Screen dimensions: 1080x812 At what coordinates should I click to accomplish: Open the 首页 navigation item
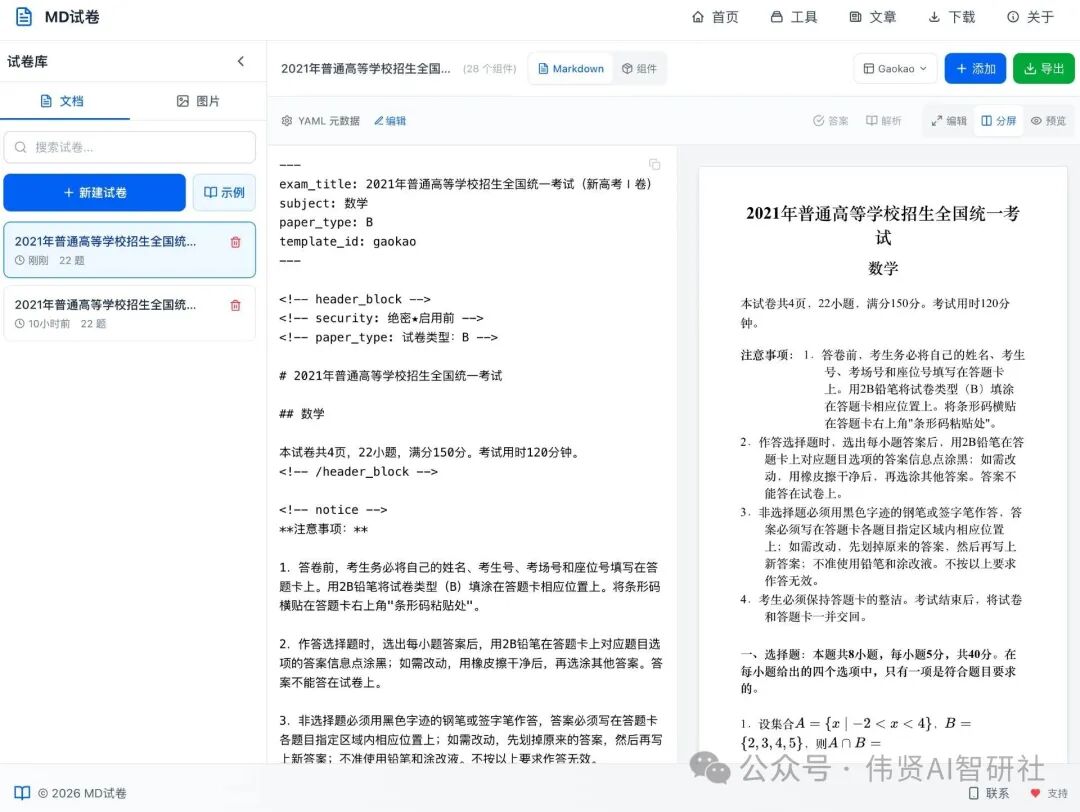tap(715, 17)
